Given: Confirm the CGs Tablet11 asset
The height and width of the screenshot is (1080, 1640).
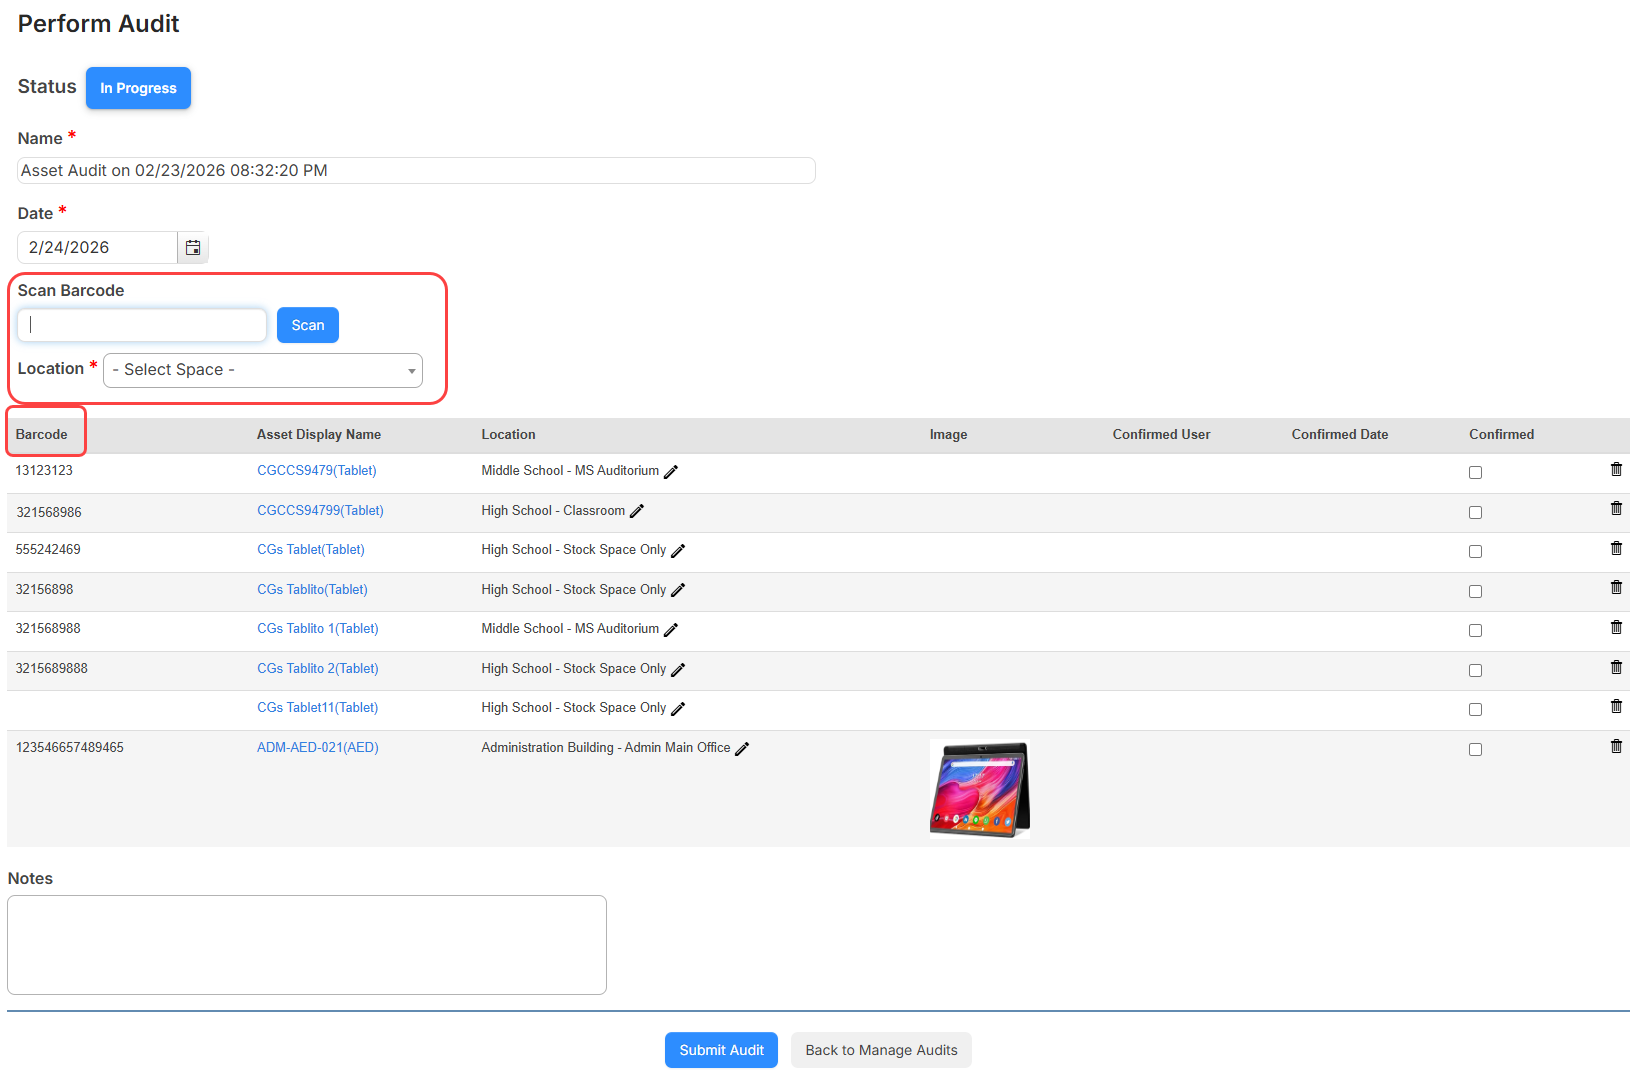Looking at the screenshot, I should [1475, 709].
